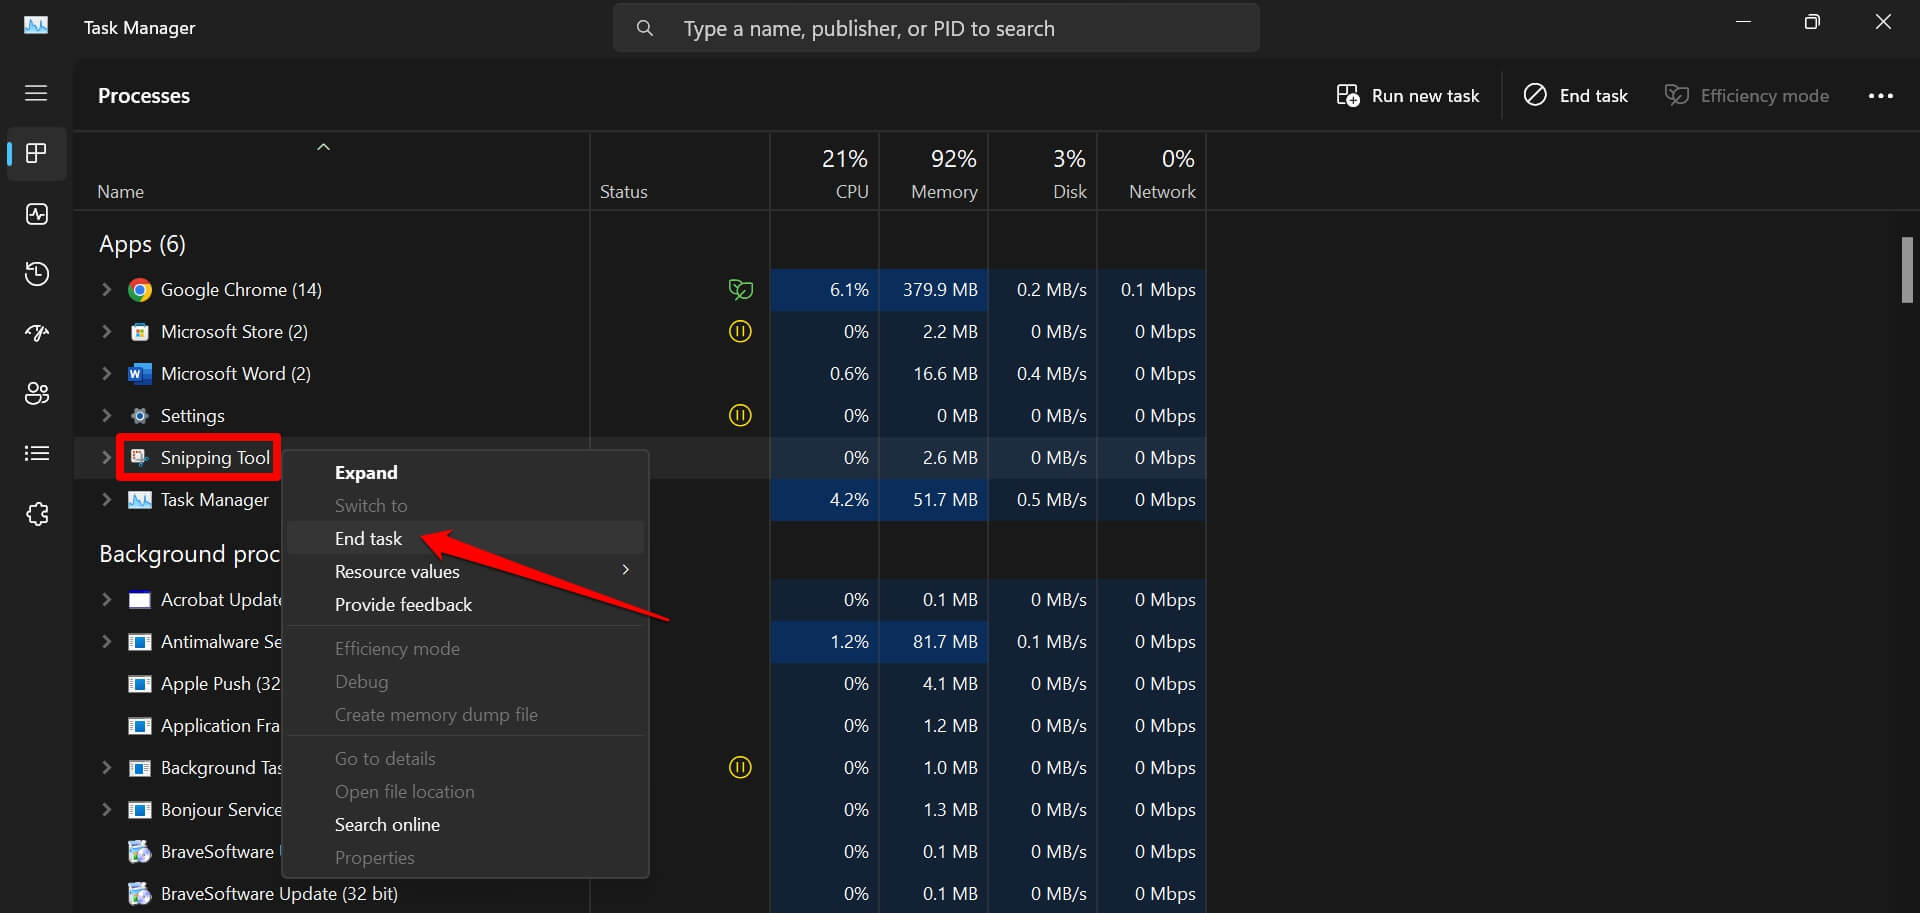This screenshot has height=913, width=1920.
Task: Open the Services page in sidebar
Action: click(x=37, y=514)
